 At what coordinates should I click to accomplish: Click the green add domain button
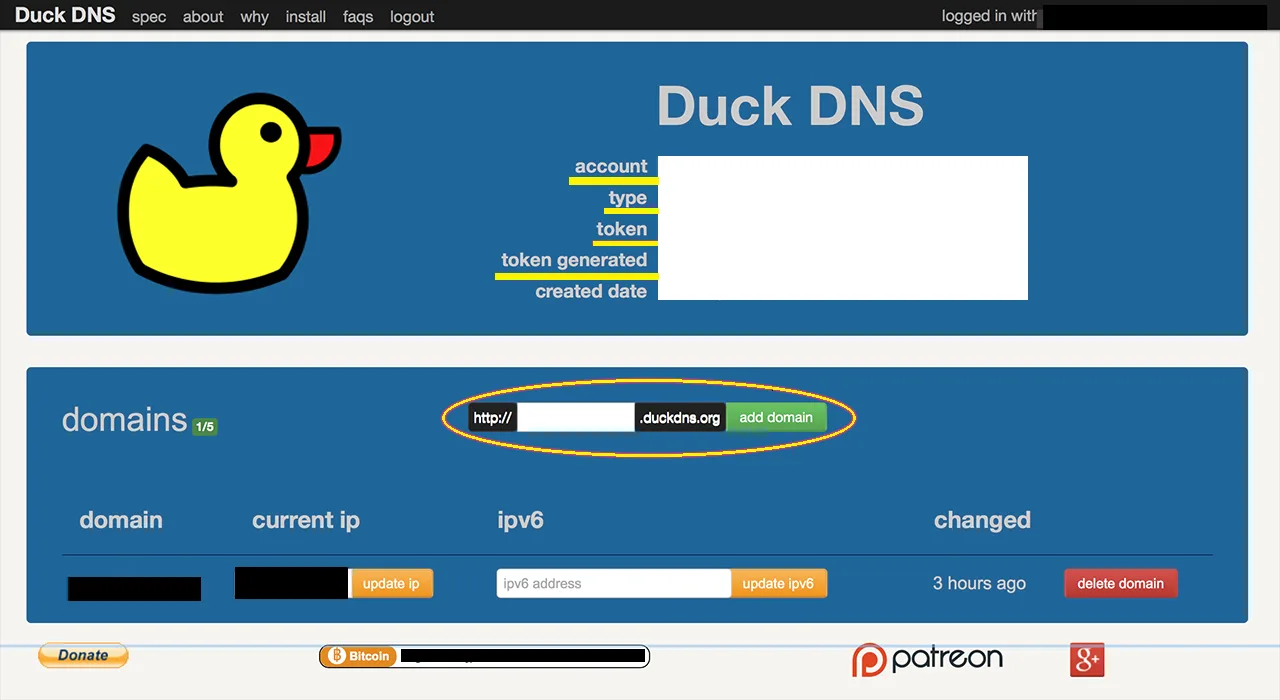776,417
